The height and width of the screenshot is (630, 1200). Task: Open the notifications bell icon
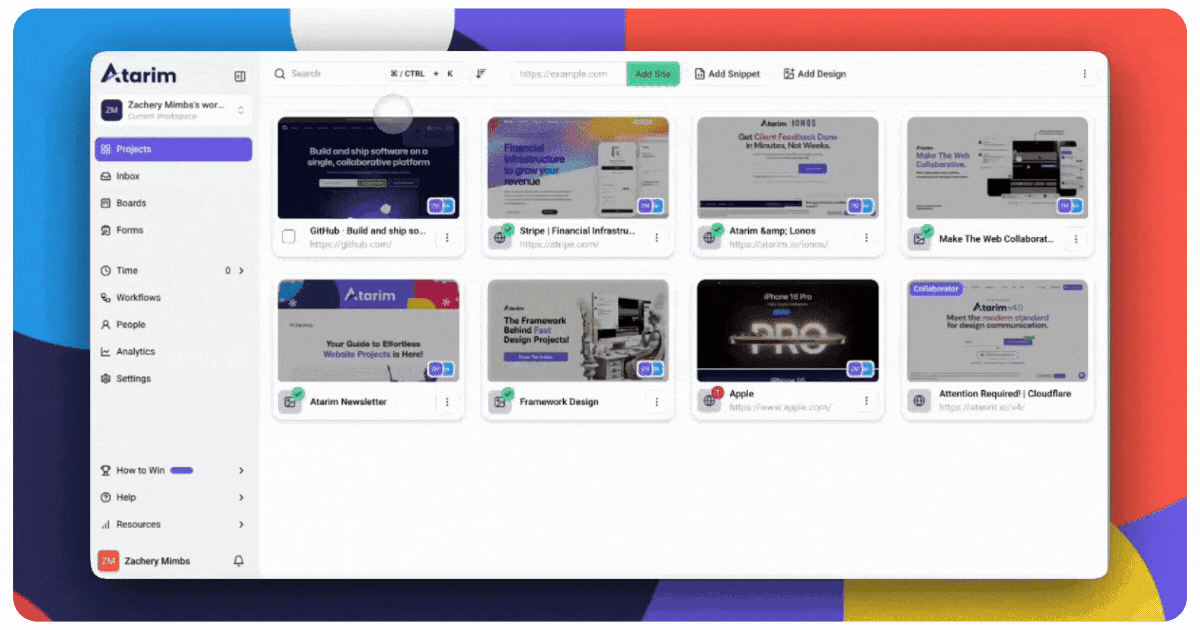(x=238, y=561)
